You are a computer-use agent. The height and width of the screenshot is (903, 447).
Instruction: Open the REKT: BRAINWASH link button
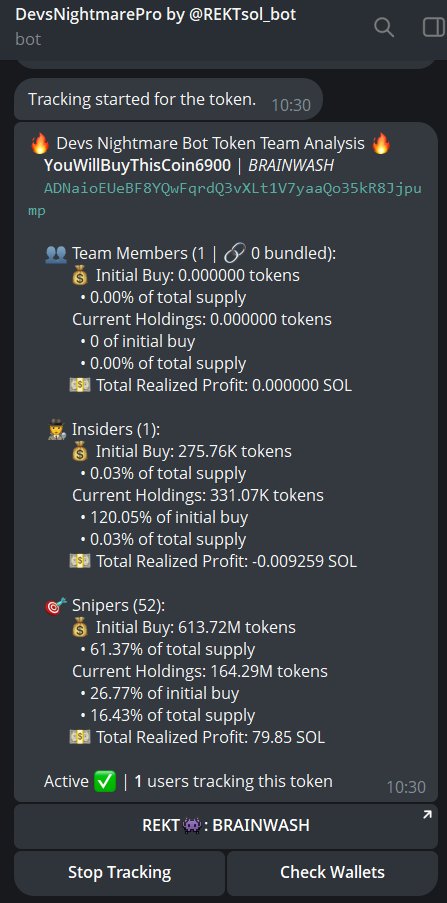click(226, 826)
